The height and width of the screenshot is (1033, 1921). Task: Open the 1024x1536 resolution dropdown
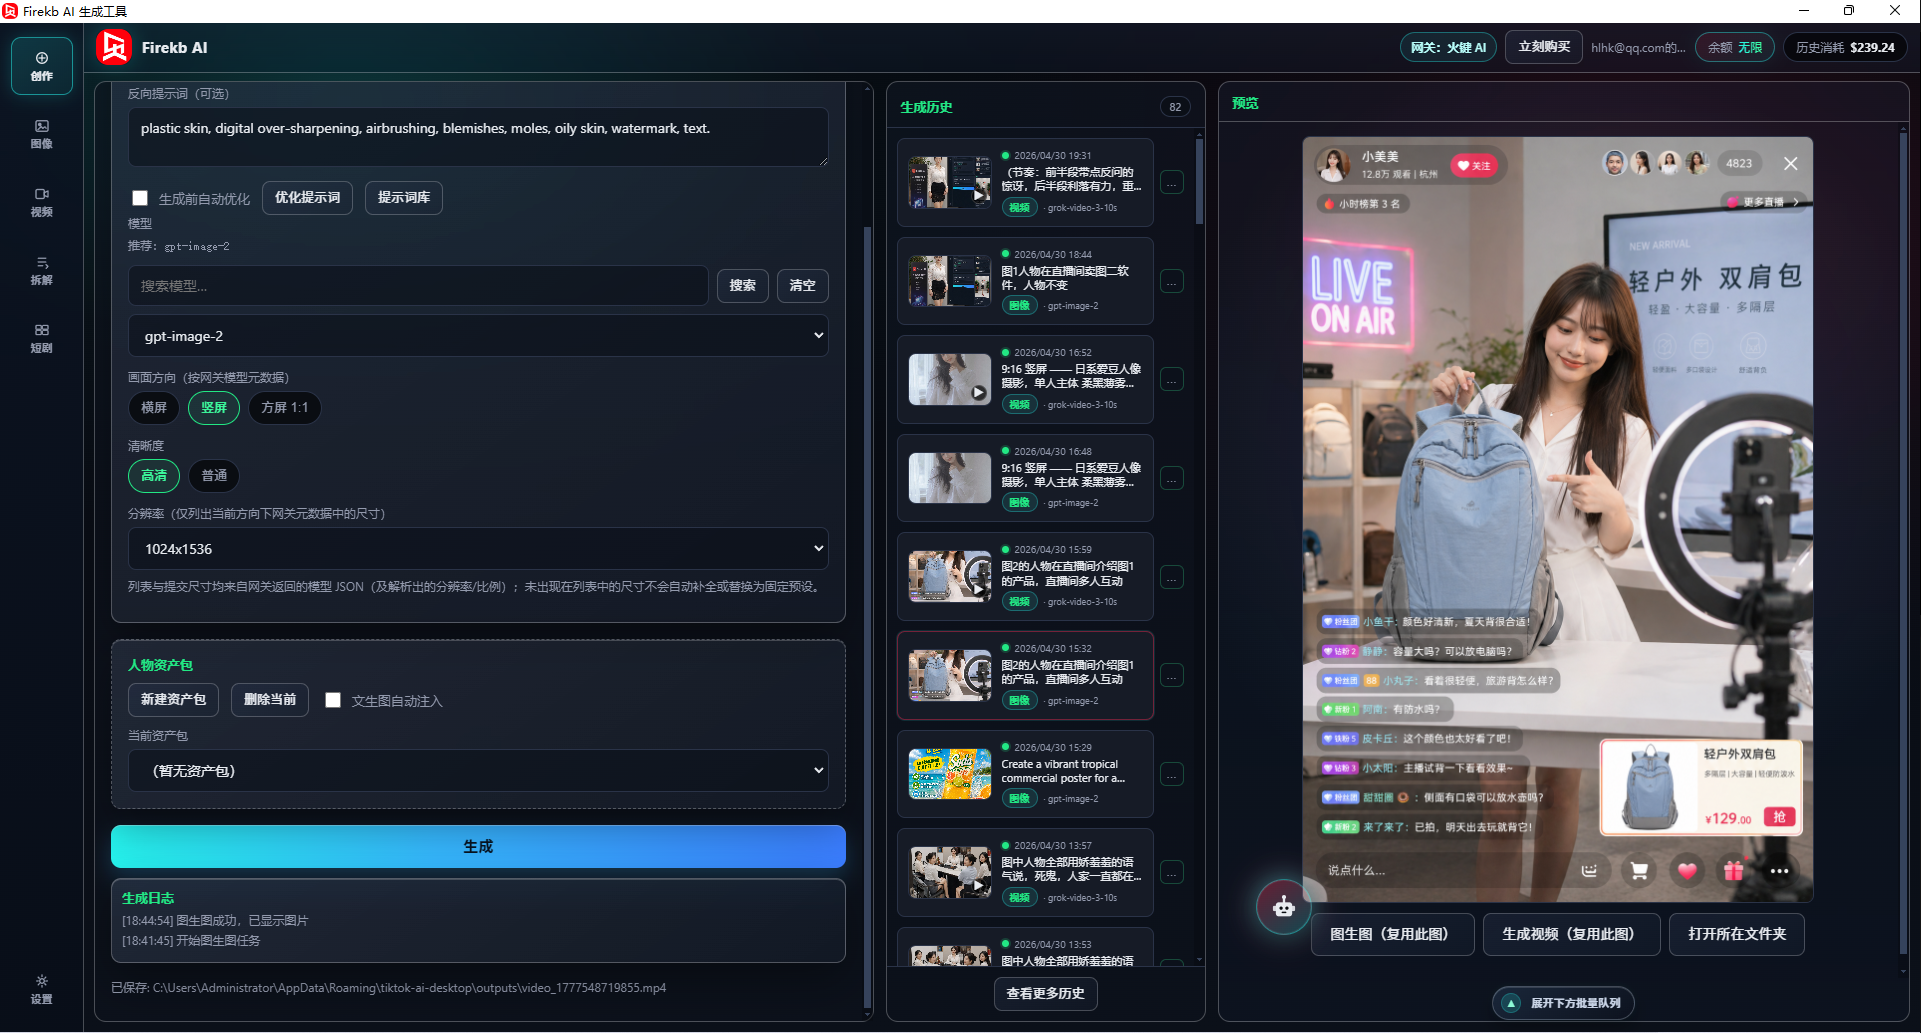(x=478, y=549)
